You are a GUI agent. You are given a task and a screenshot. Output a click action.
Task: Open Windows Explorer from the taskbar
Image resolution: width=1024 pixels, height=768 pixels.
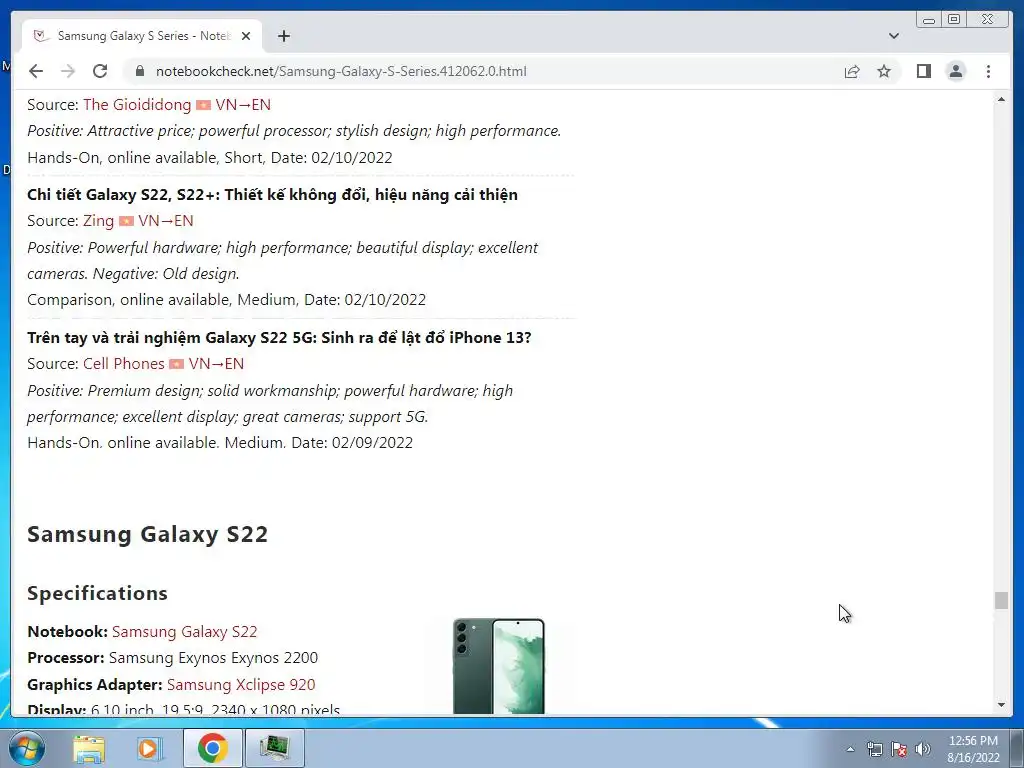tap(89, 748)
